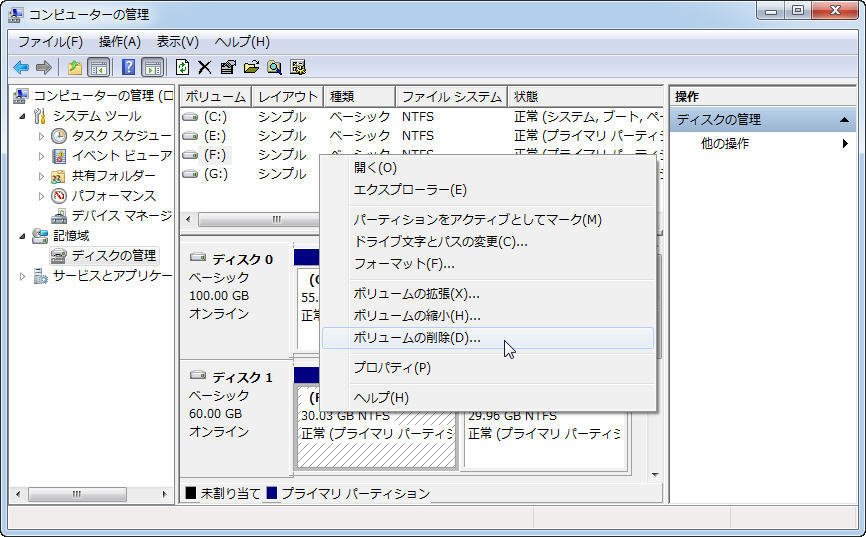The height and width of the screenshot is (537, 866).
Task: Choose フォーマット(F)... from context menu
Action: click(489, 264)
